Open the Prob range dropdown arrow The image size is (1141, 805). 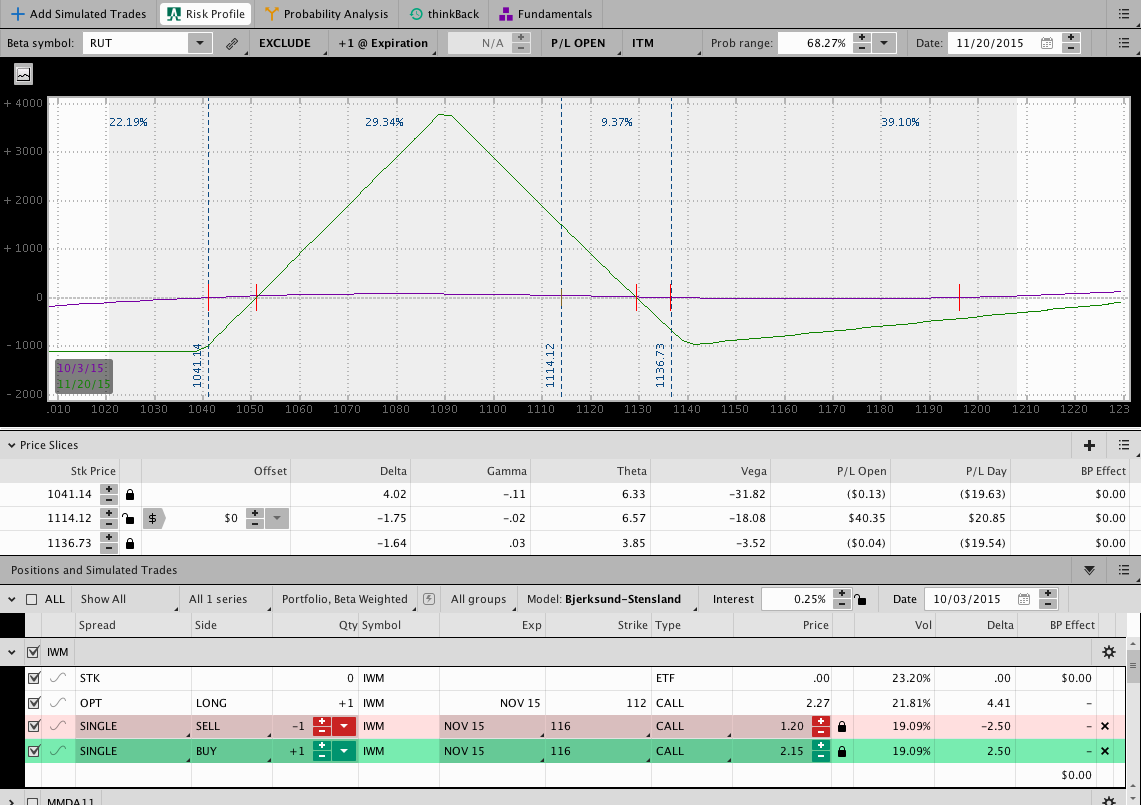[x=885, y=43]
